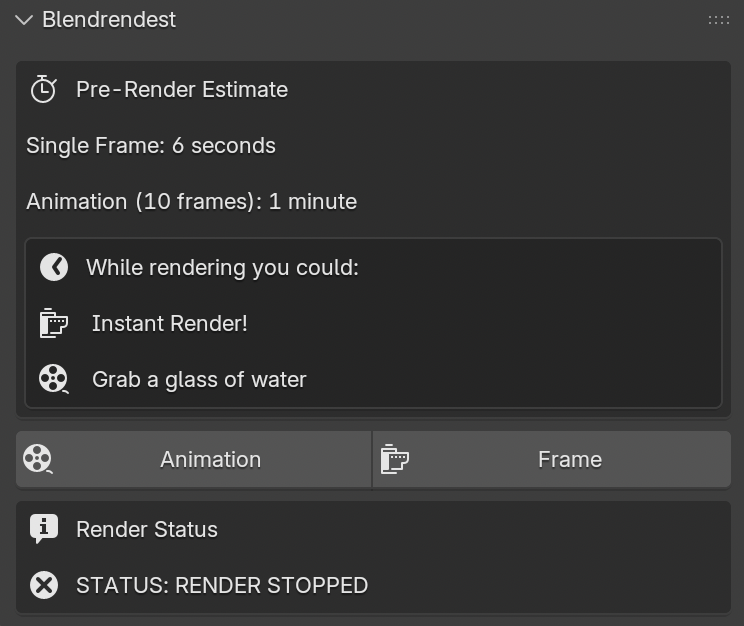Screen dimensions: 744x626
Task: Click the clock icon beside While rendering
Action: 54,267
